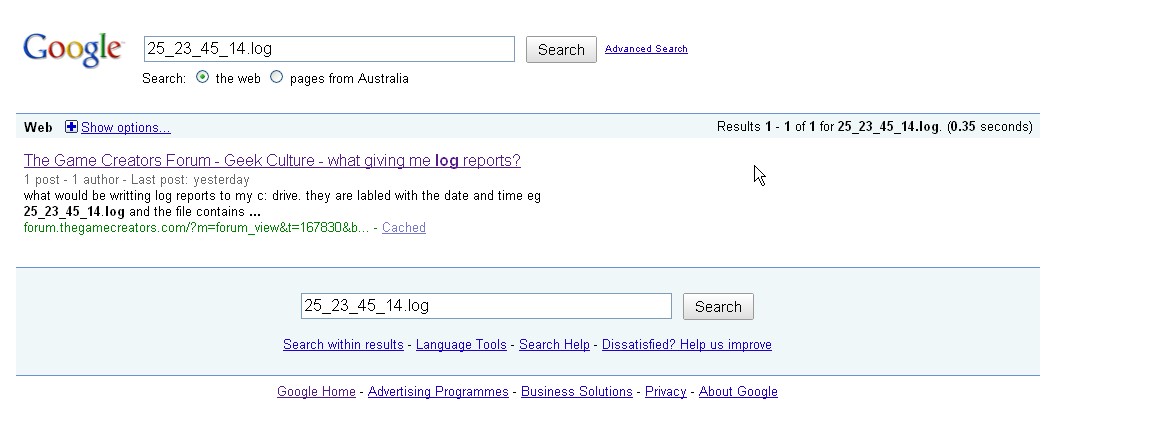Open Search within results link
1152x428 pixels.
point(343,345)
